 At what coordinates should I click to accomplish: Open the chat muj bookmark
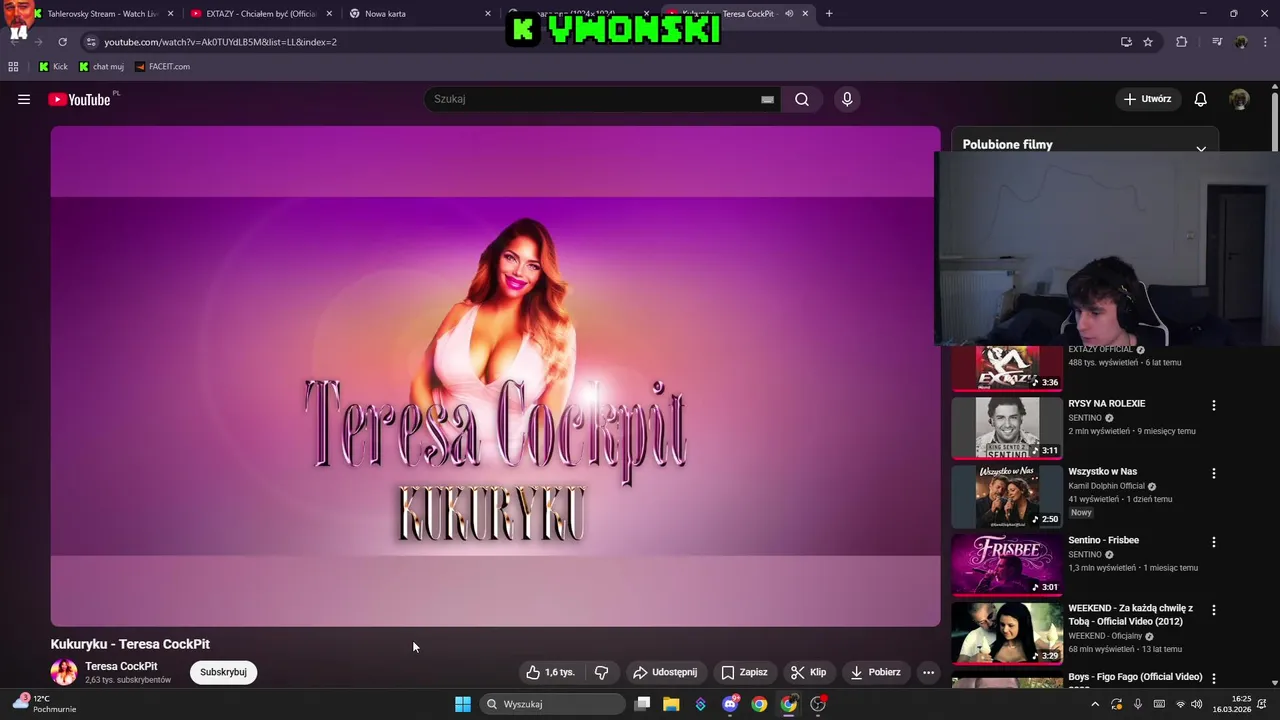100,67
